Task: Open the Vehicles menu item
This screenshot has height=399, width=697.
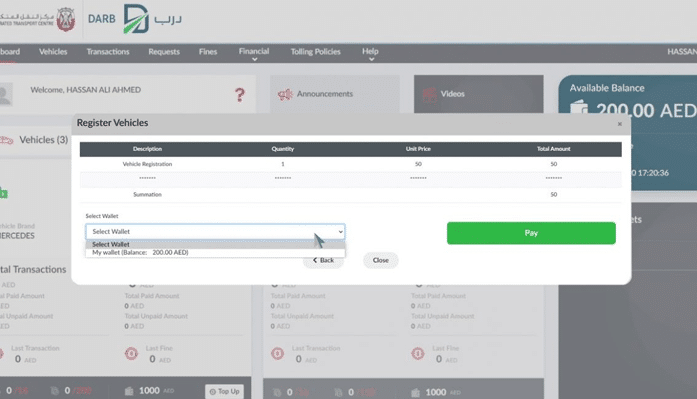Action: click(x=53, y=52)
